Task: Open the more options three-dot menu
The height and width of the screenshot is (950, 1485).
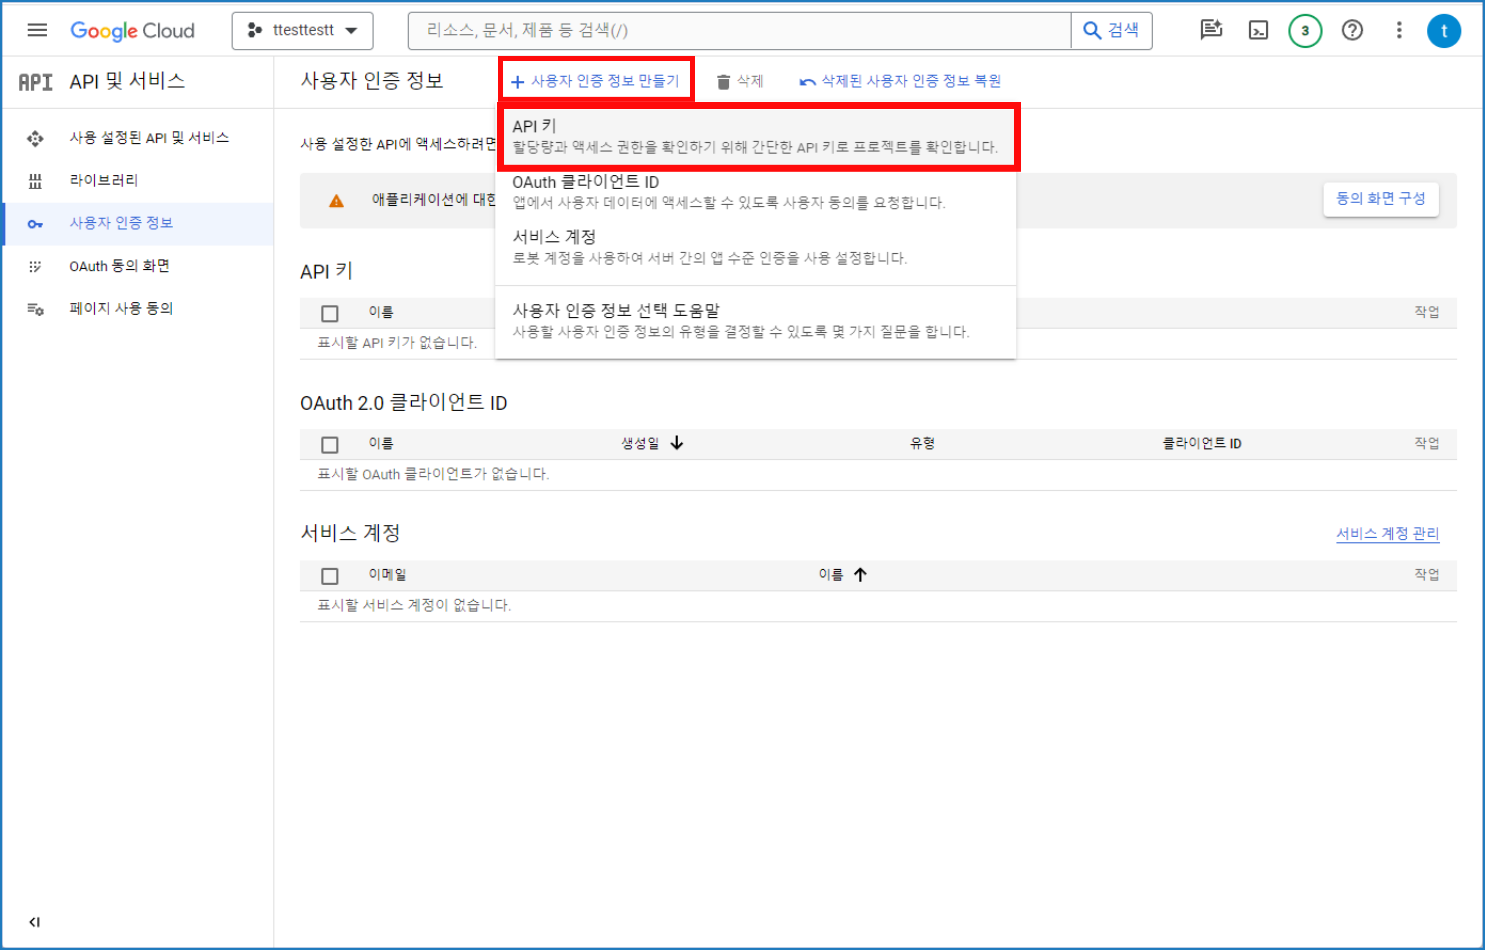Action: point(1399,30)
